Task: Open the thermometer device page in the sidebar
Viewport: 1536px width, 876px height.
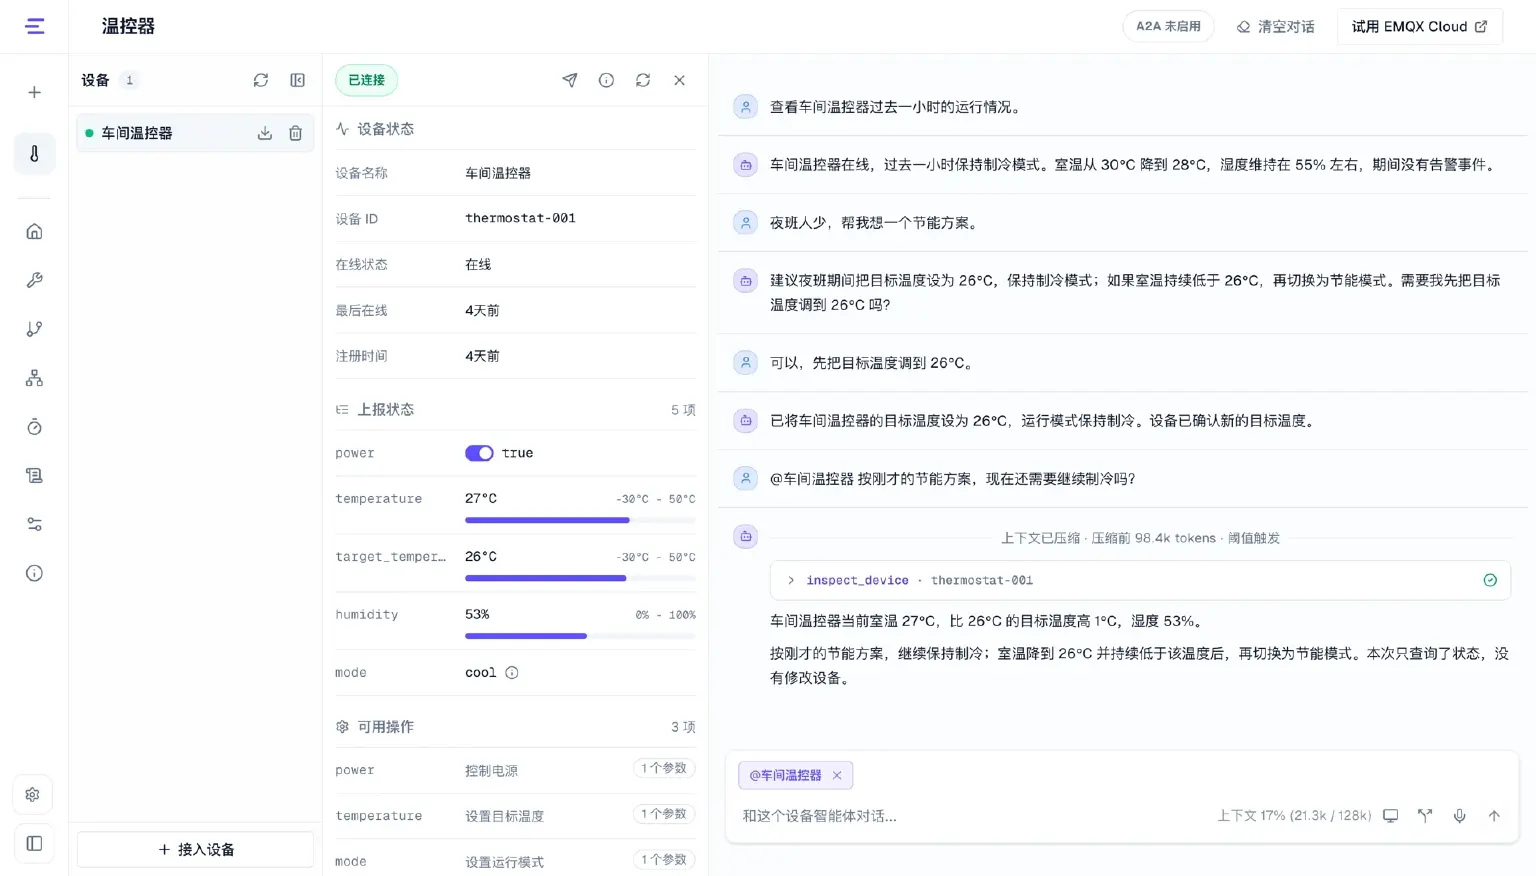Action: click(x=34, y=154)
